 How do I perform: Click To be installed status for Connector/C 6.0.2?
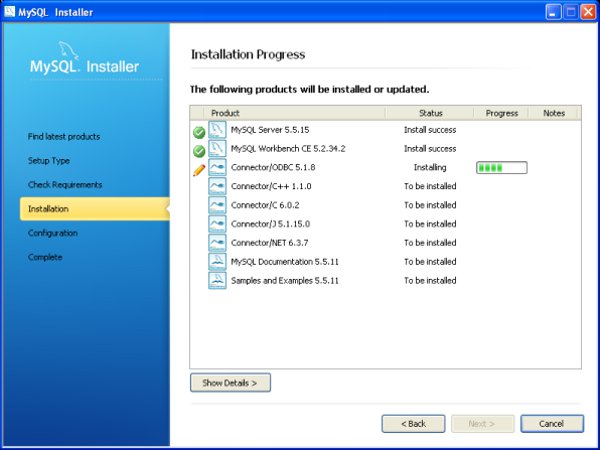430,205
